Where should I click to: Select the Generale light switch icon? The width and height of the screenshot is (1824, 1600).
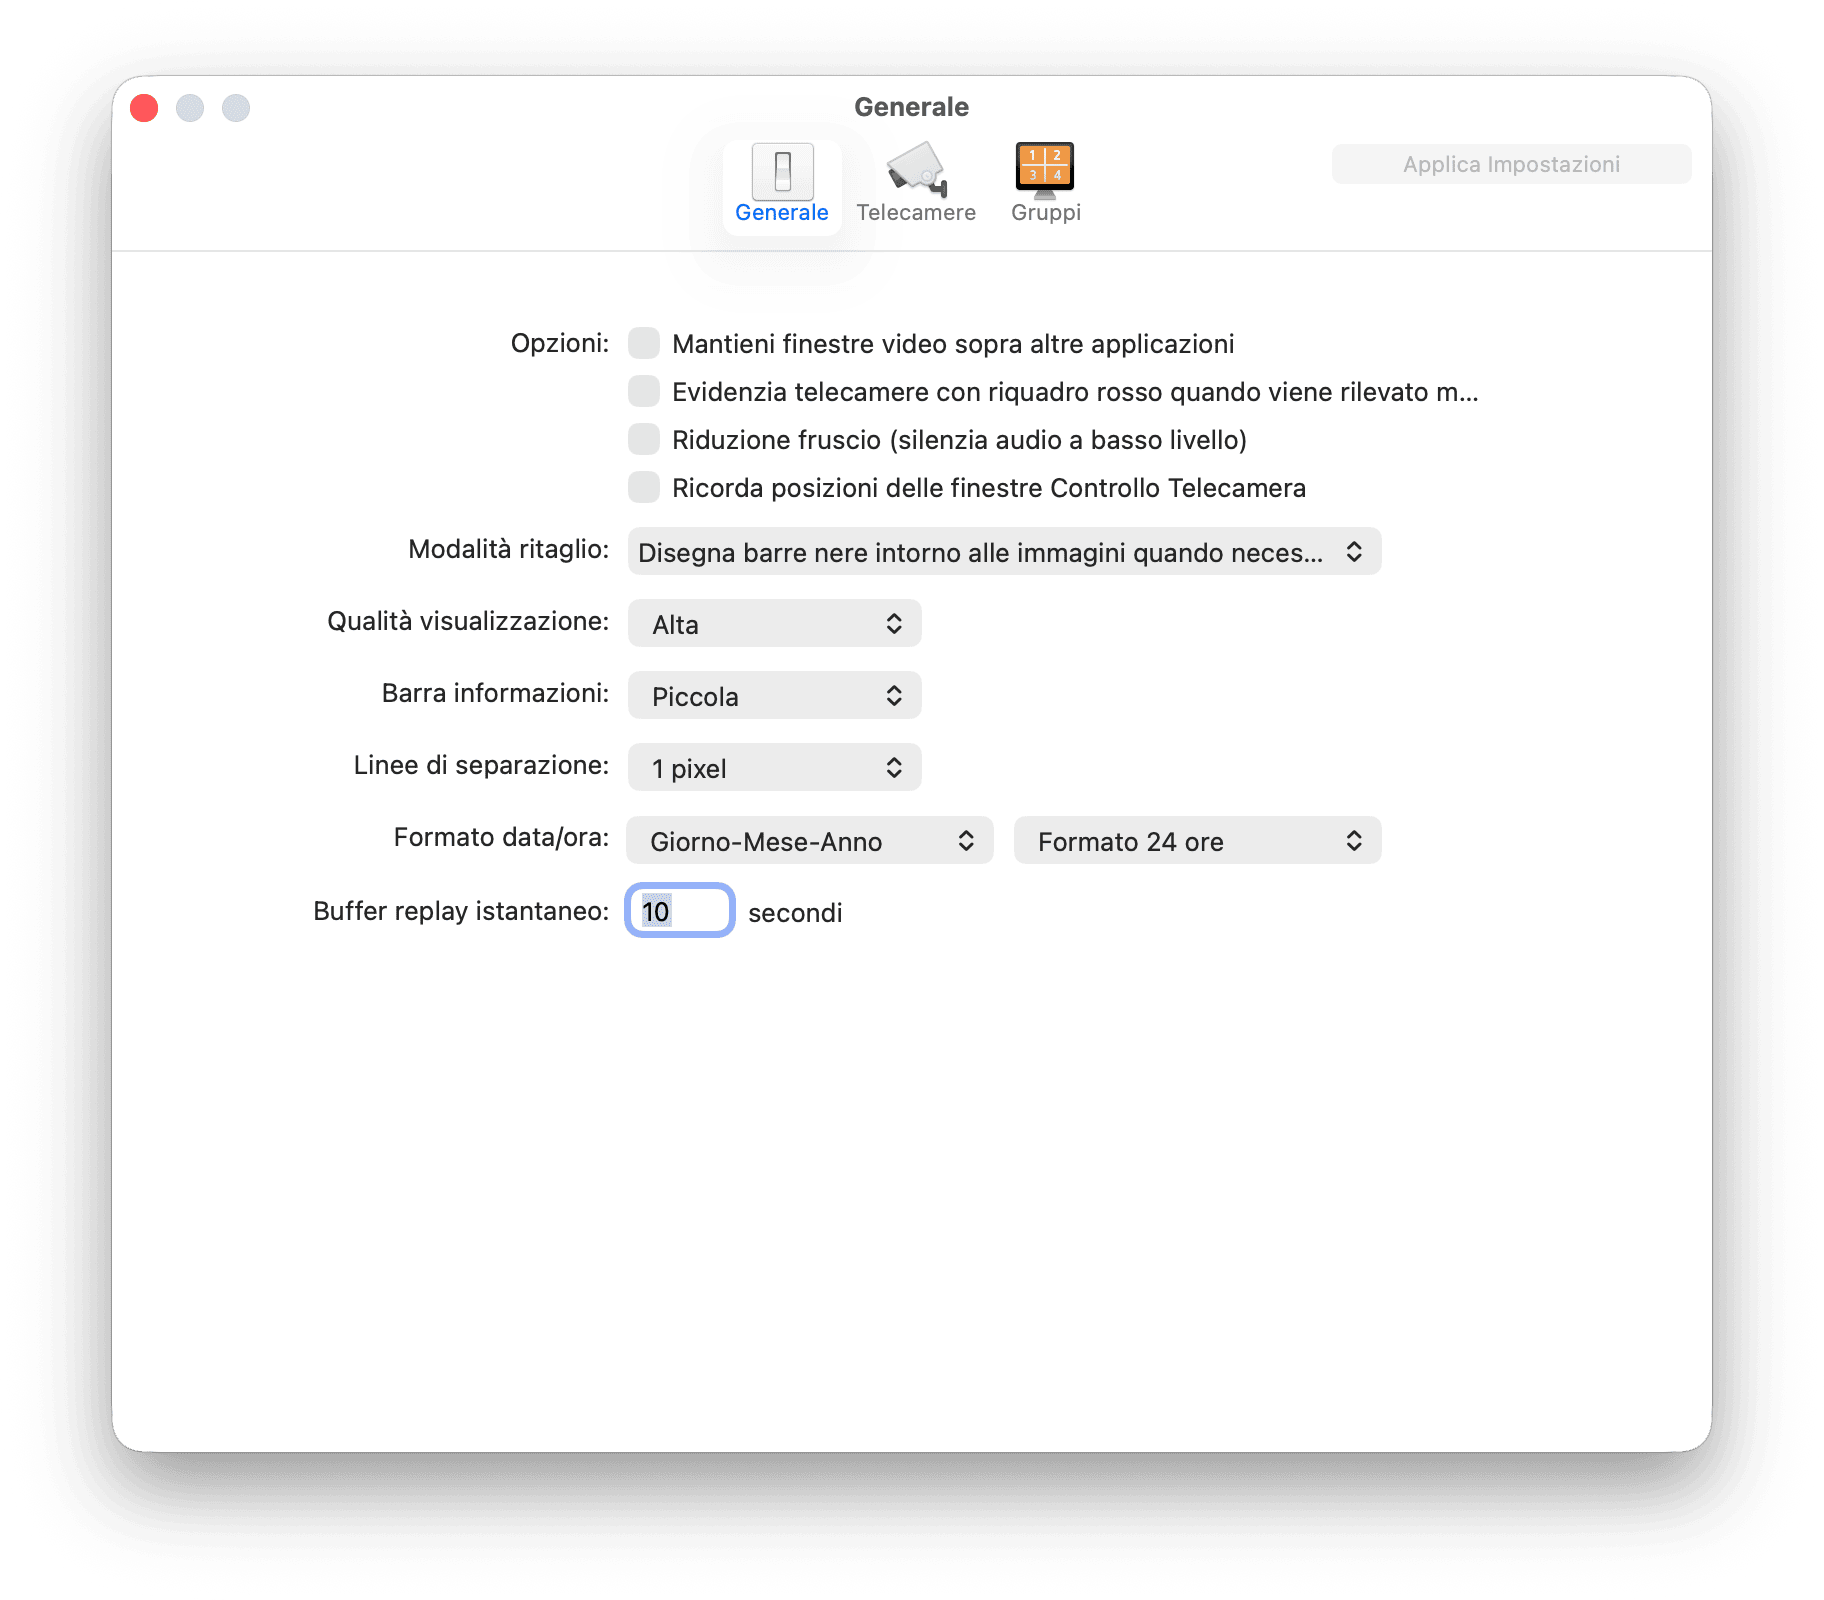pos(782,171)
